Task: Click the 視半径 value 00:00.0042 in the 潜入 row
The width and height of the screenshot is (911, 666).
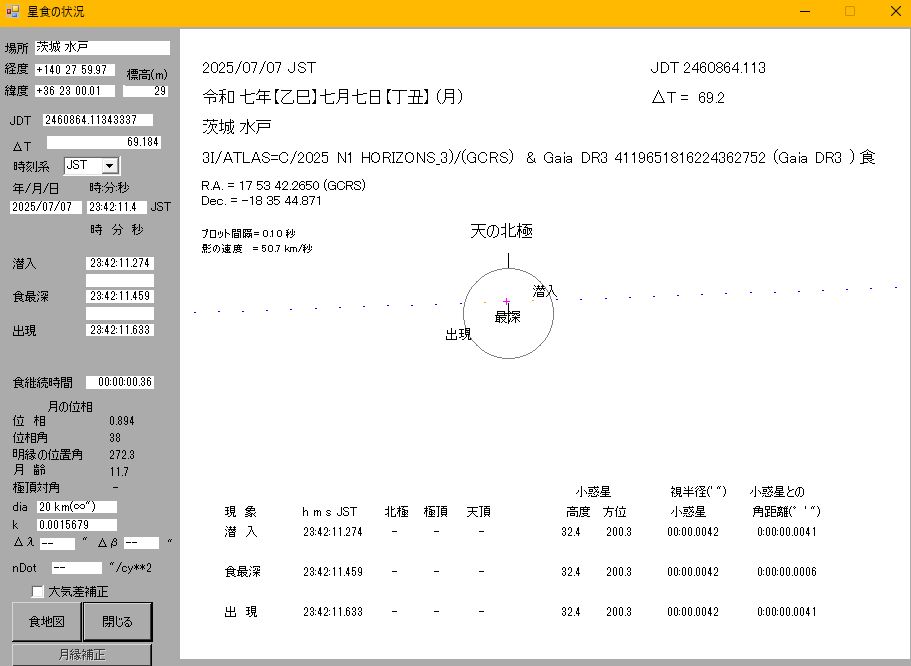Action: click(x=693, y=532)
